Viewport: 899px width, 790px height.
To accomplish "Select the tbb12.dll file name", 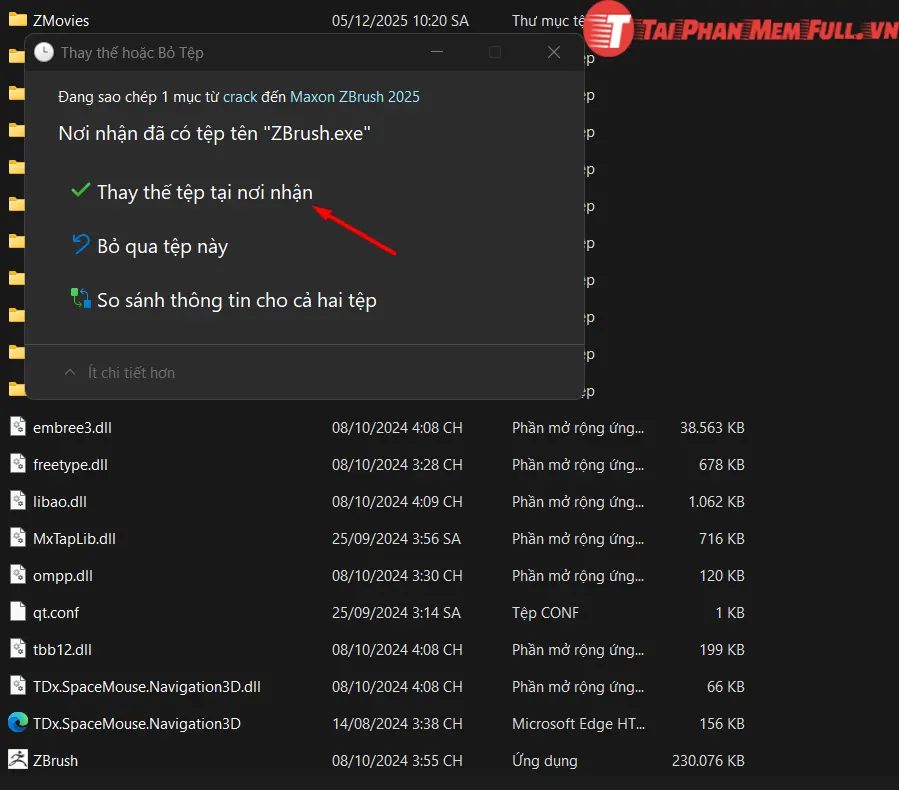I will coord(62,649).
